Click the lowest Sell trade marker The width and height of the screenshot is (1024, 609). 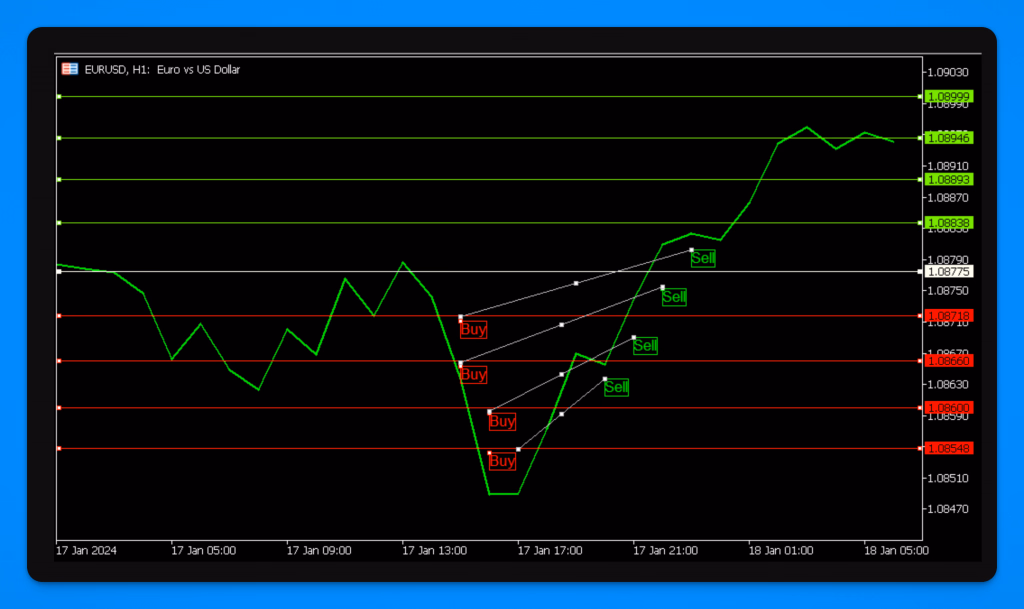(616, 387)
